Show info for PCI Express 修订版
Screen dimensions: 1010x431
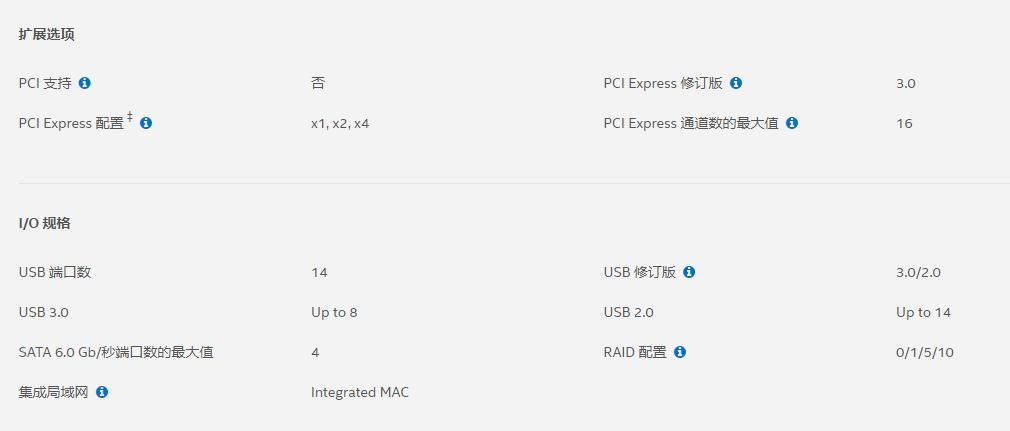tap(736, 83)
